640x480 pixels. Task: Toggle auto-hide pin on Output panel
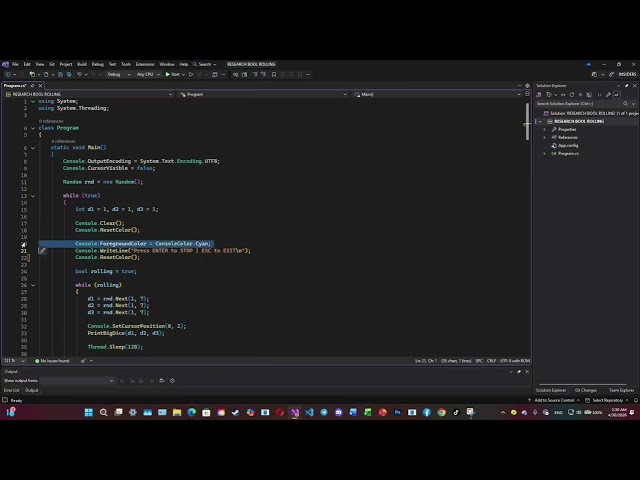tap(519, 372)
